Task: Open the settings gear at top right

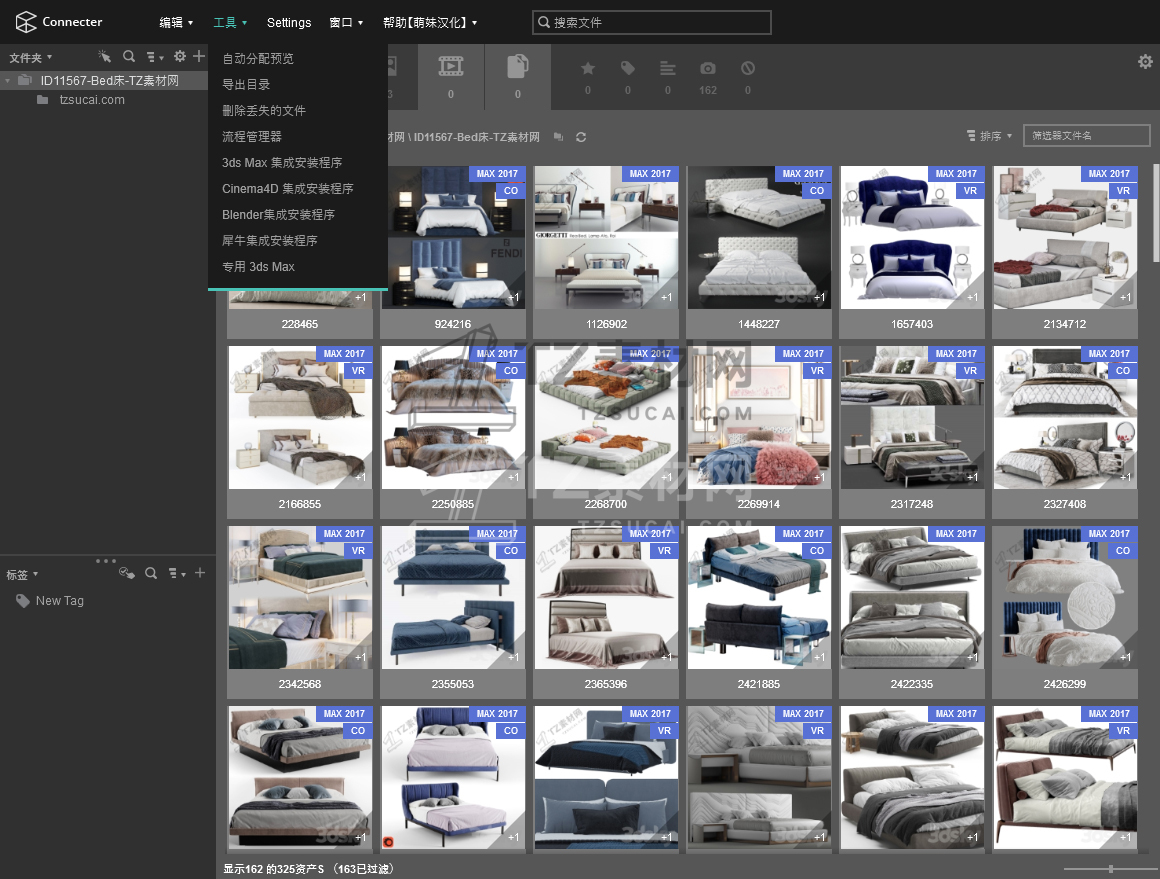Action: point(1145,62)
